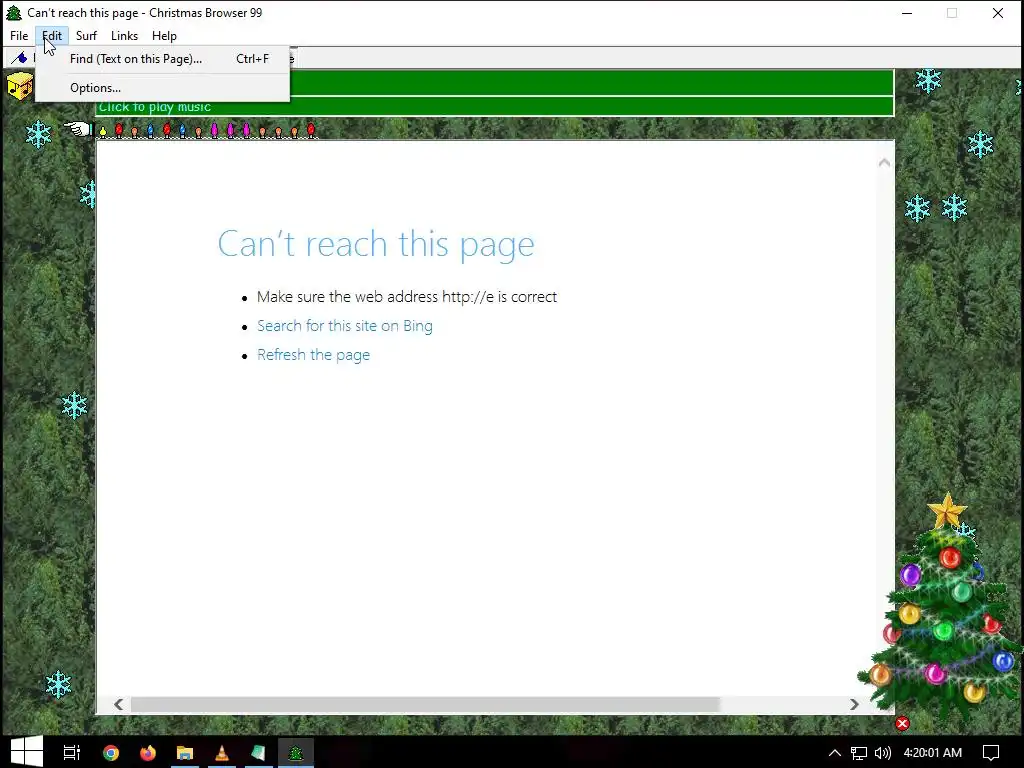The height and width of the screenshot is (768, 1024).
Task: Open the Windows Start menu
Action: click(26, 752)
